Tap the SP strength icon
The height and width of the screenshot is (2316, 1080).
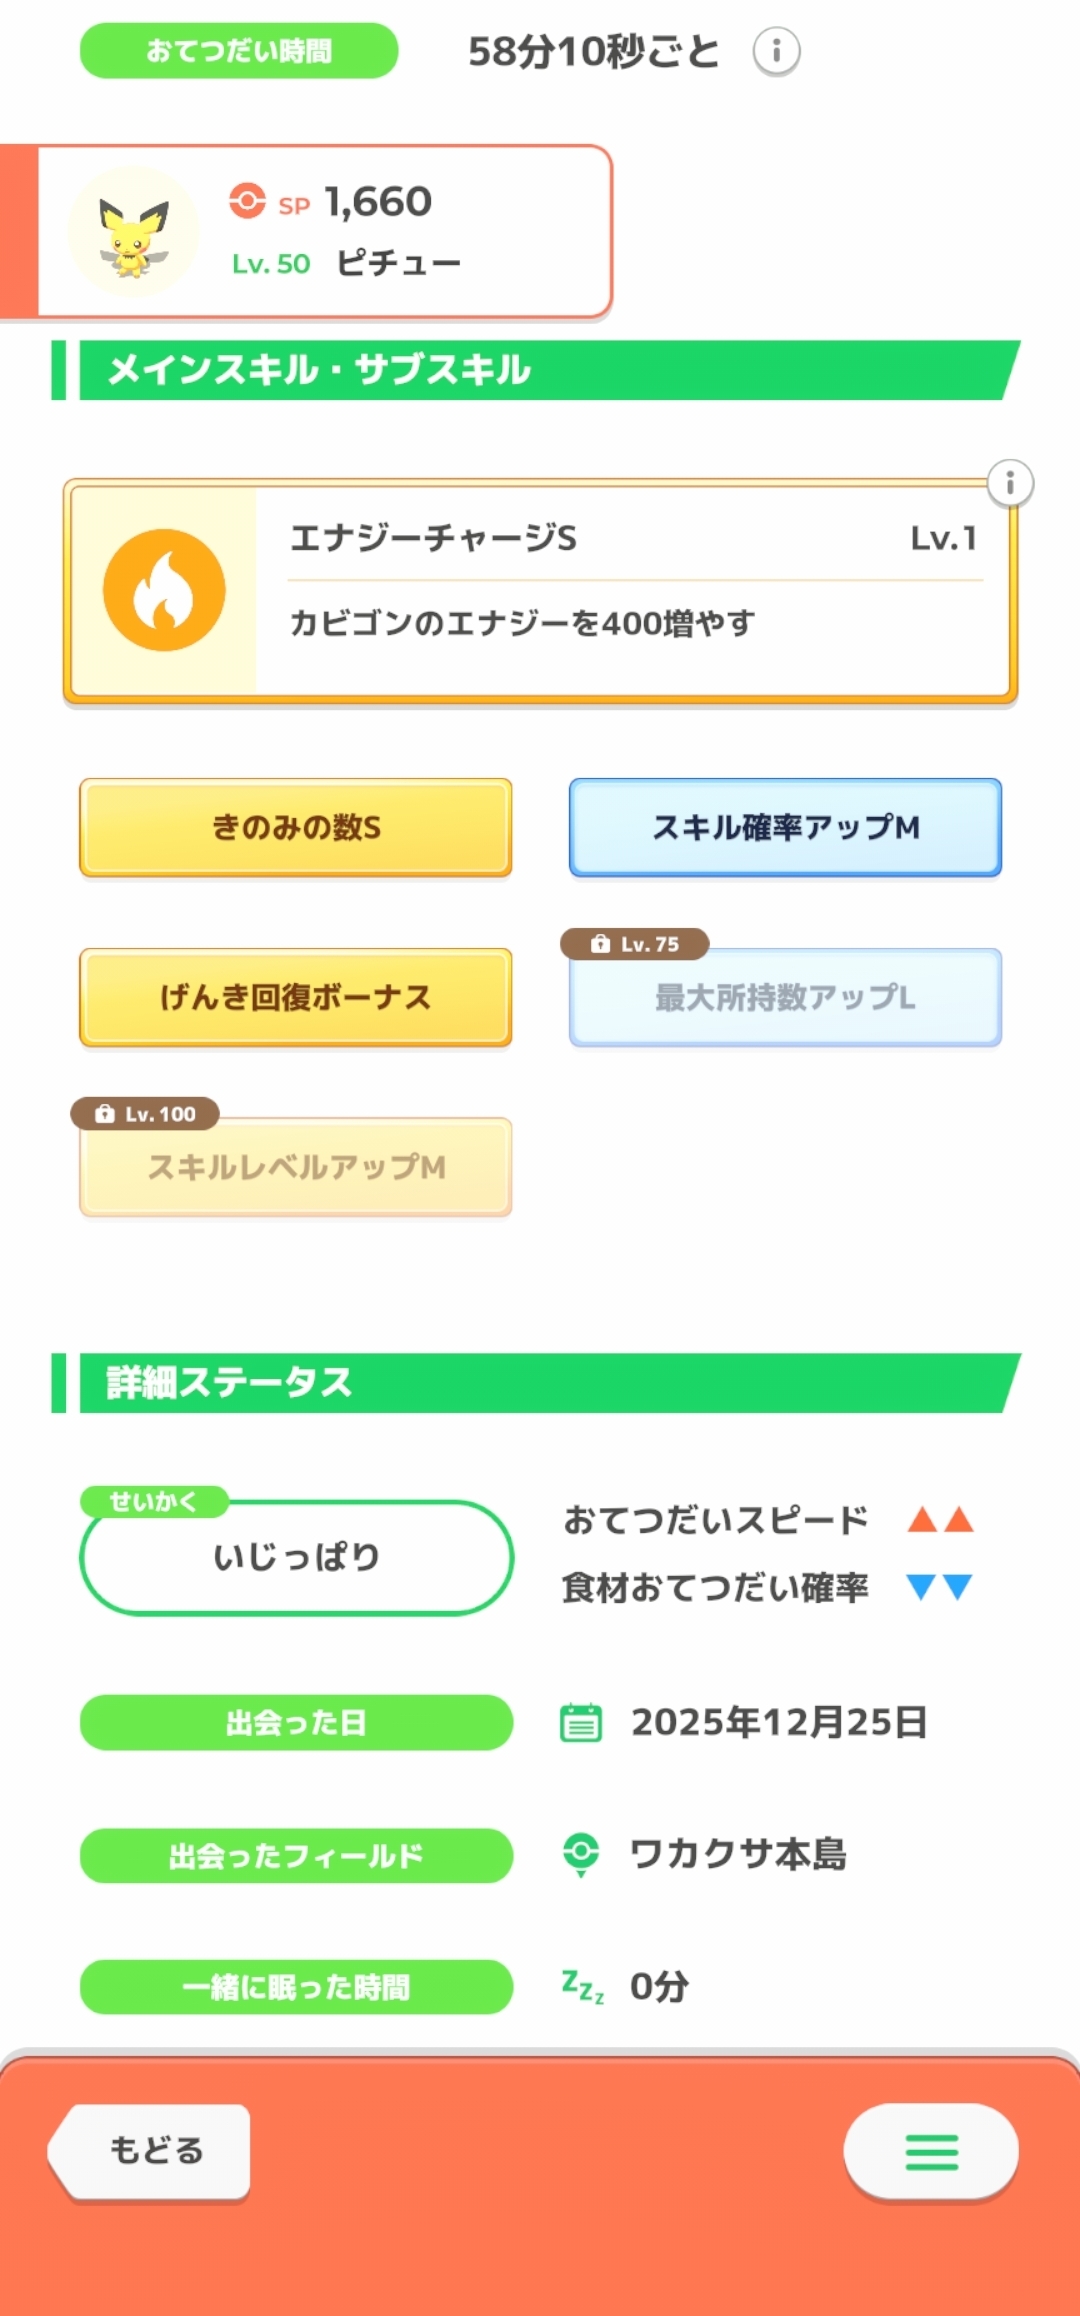[x=247, y=201]
